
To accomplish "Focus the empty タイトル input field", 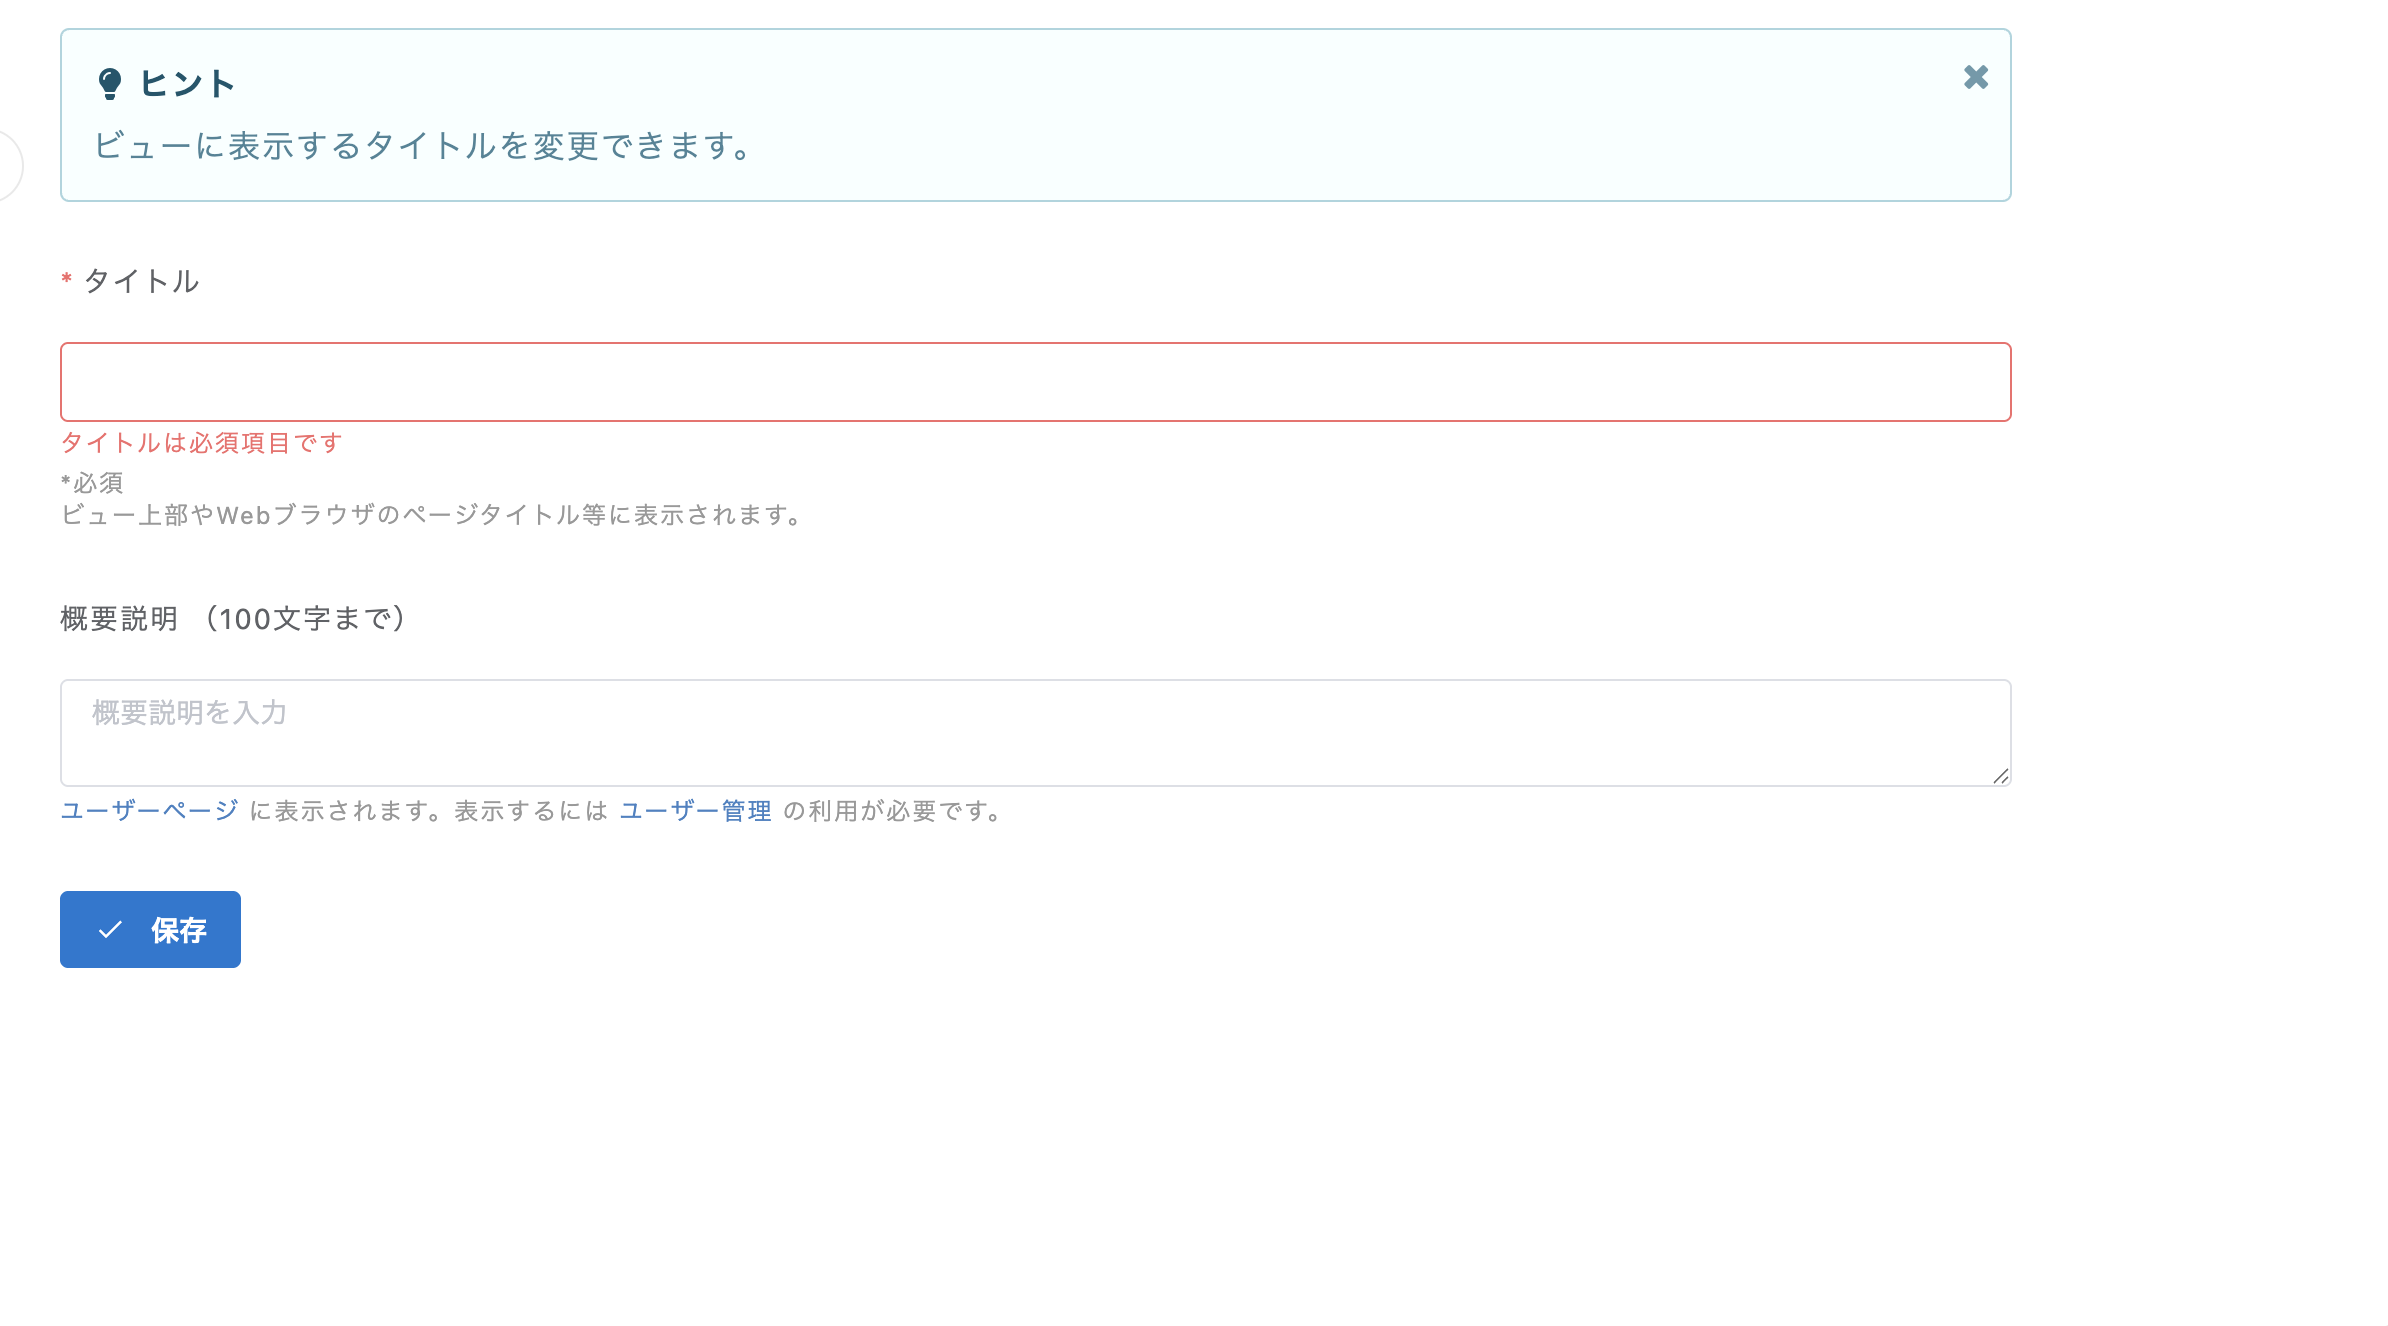I will [1035, 382].
